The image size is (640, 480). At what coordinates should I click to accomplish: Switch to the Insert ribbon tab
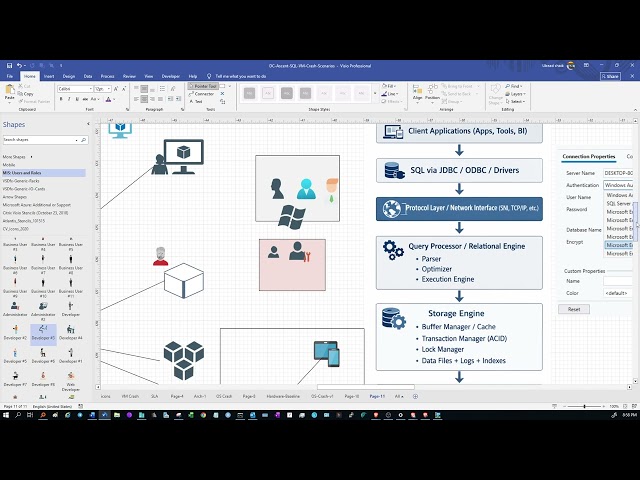click(x=49, y=76)
